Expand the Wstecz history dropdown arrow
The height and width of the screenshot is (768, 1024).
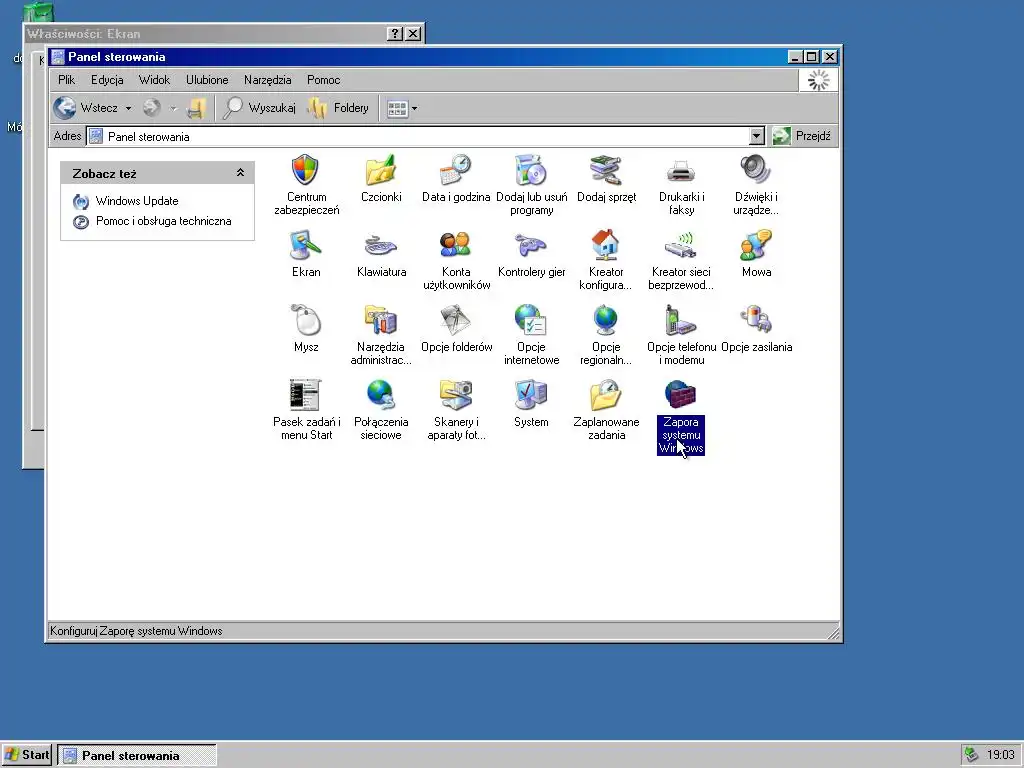coord(129,108)
